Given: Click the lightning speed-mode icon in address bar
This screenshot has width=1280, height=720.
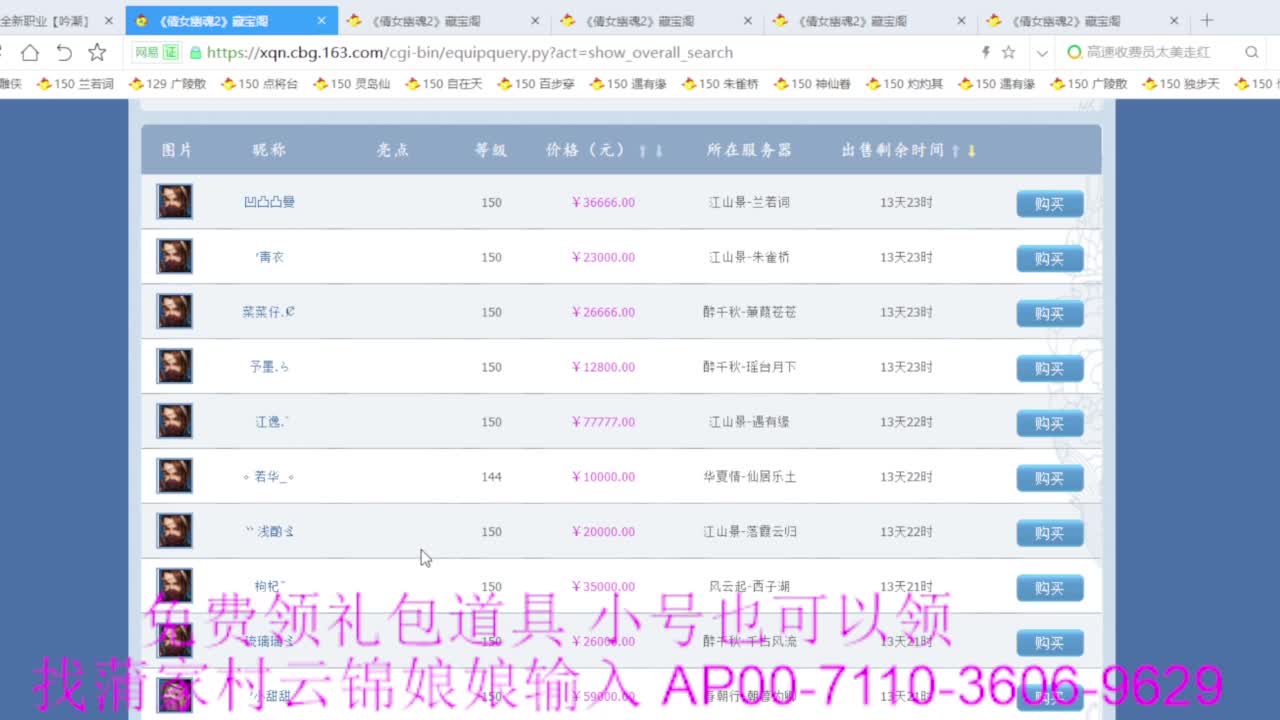Looking at the screenshot, I should 985,52.
